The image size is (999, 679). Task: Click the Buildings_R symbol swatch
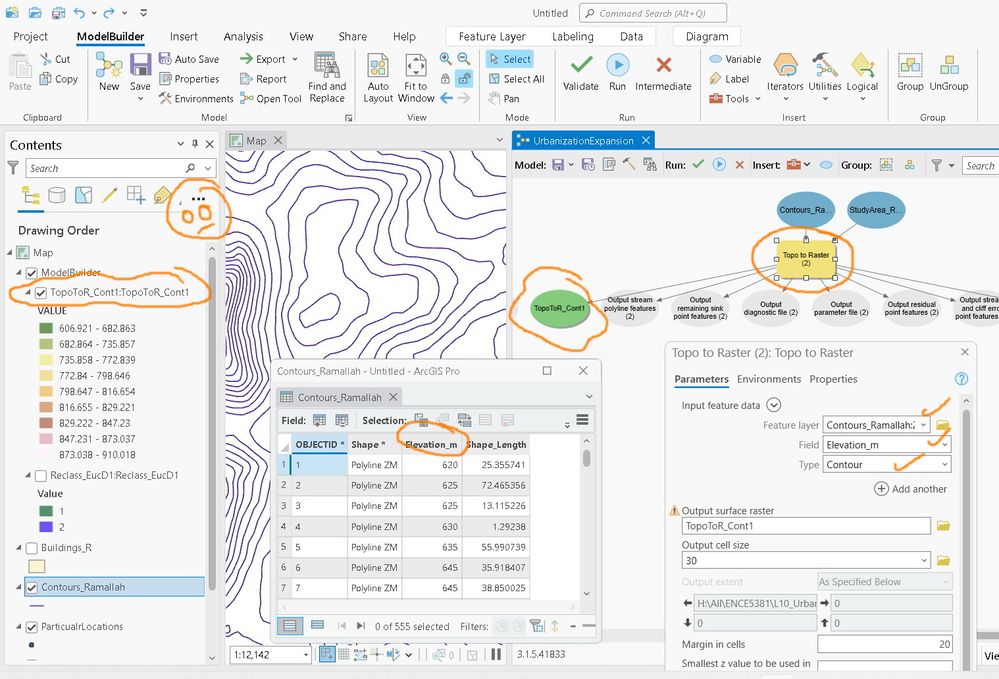[x=37, y=566]
